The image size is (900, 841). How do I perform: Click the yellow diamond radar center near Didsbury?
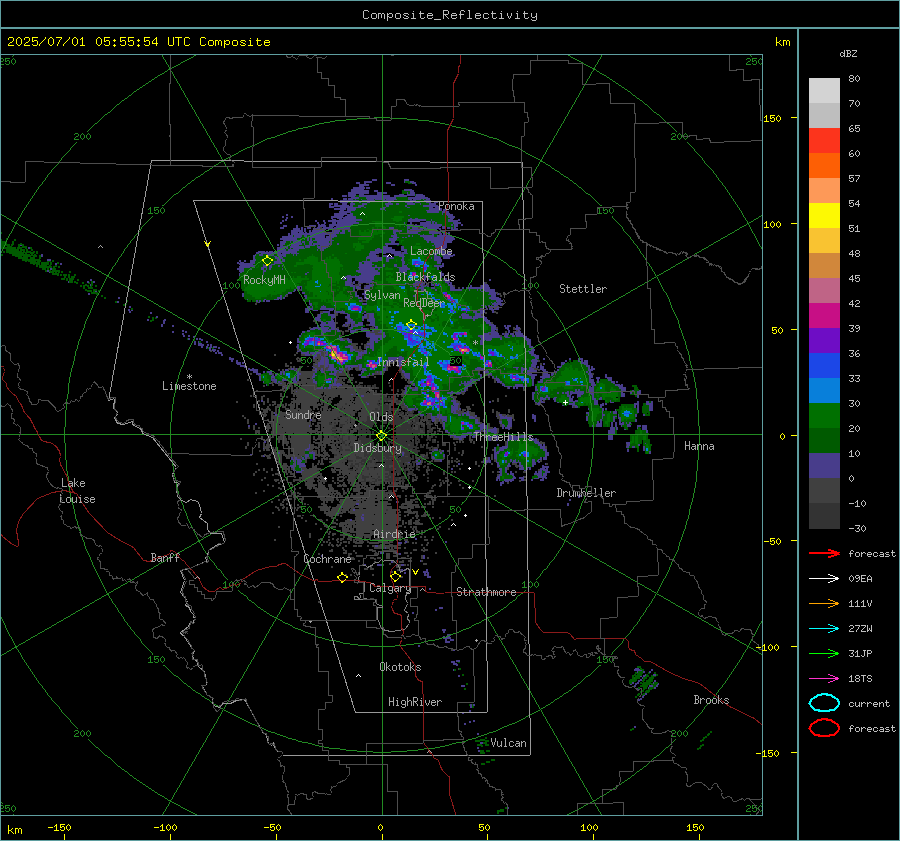pos(381,436)
